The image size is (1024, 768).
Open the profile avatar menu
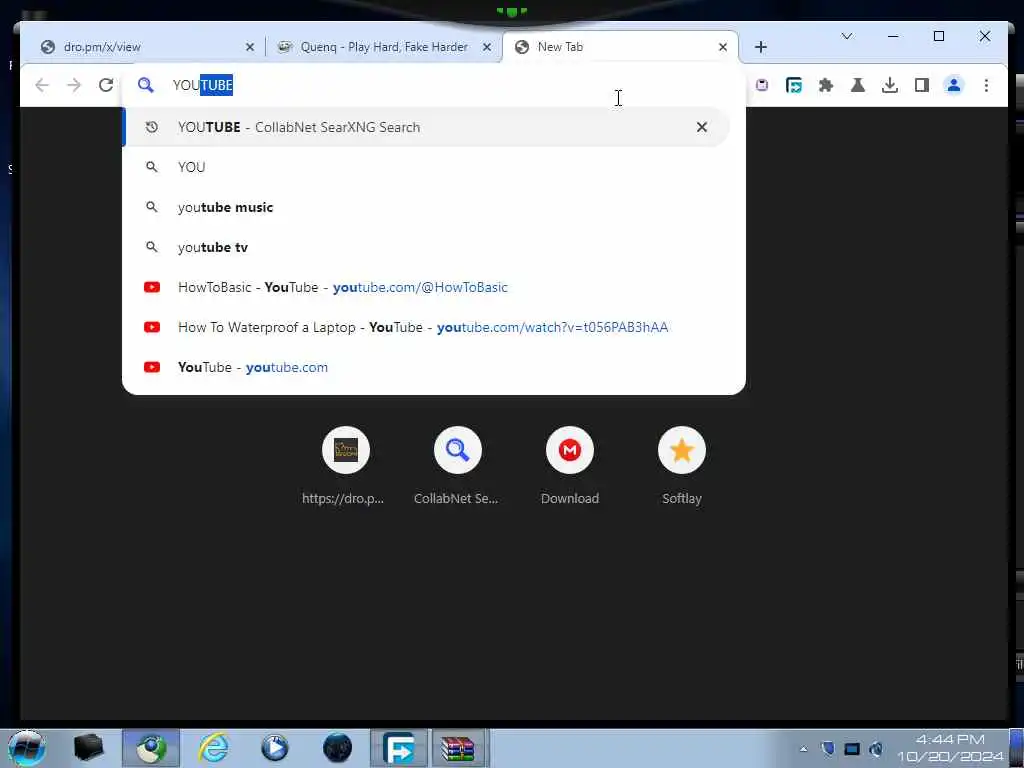(953, 85)
